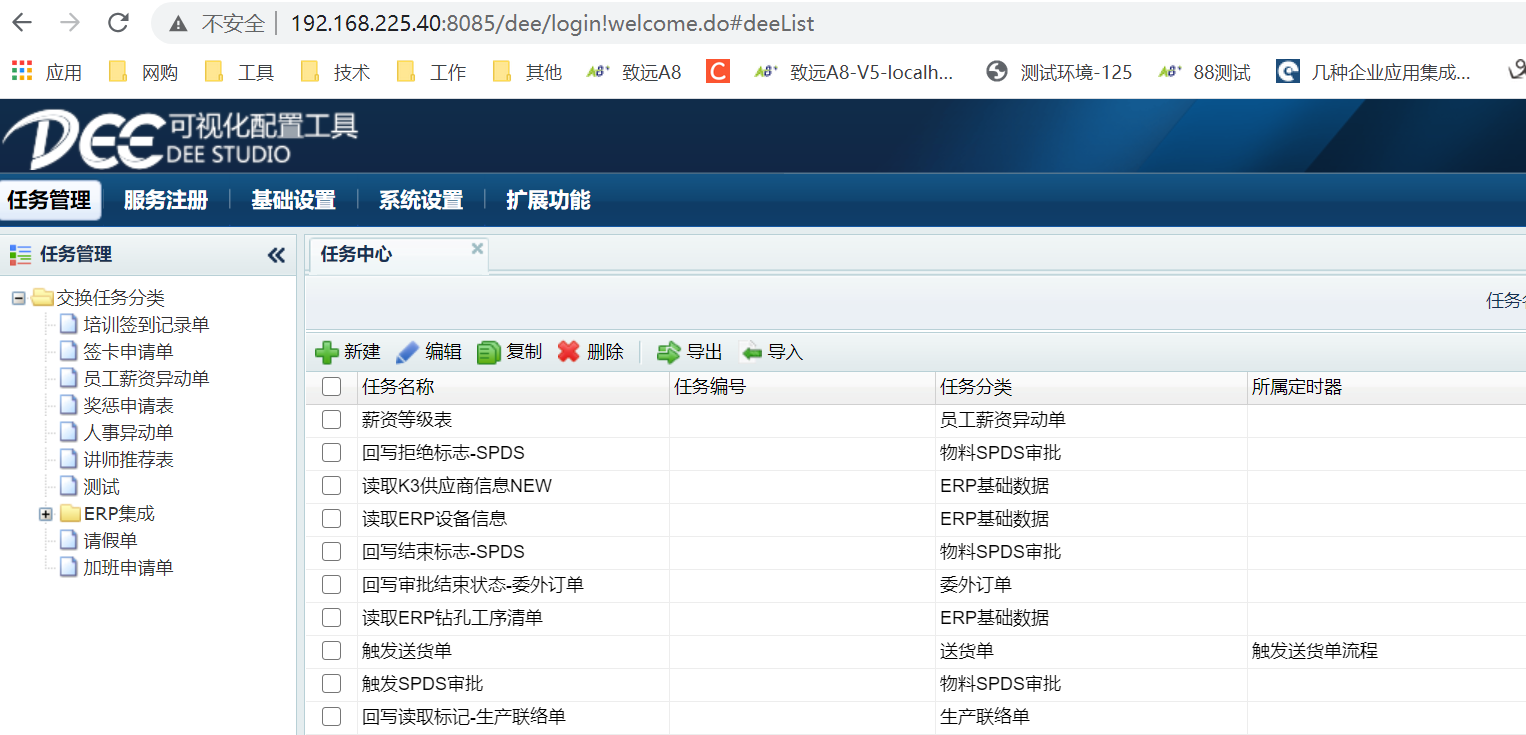1526x735 pixels.
Task: Click the browser address bar URL
Action: coord(550,23)
